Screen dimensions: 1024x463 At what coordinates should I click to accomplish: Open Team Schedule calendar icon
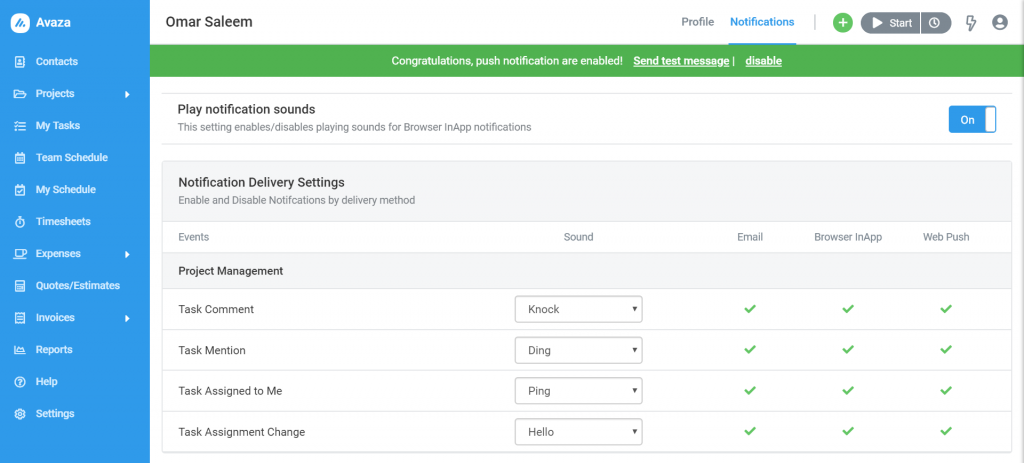pyautogui.click(x=20, y=157)
